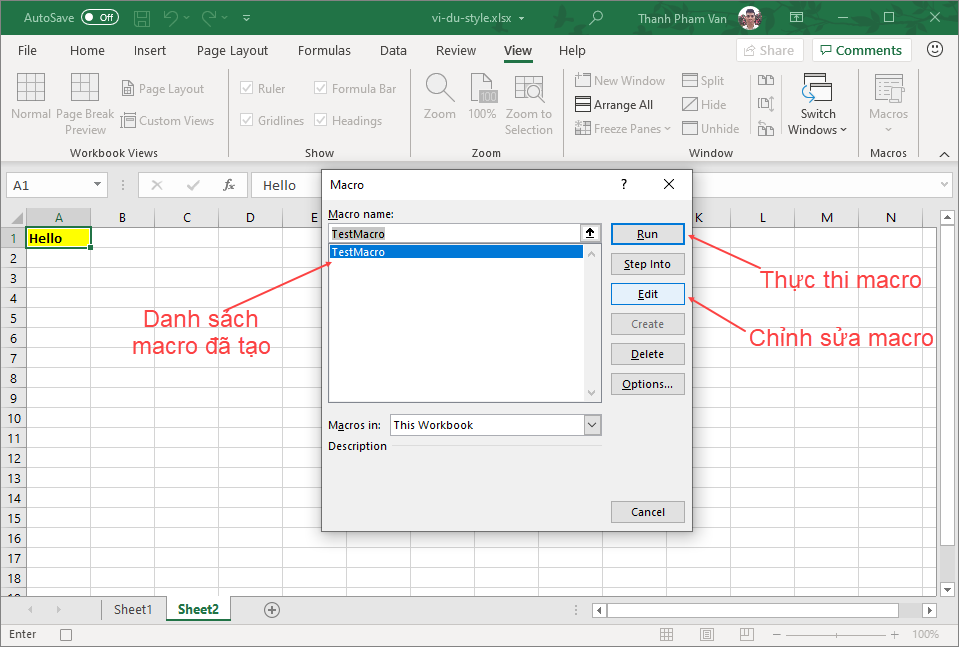Cancel formula entry with X icon
This screenshot has width=959, height=647.
(157, 185)
